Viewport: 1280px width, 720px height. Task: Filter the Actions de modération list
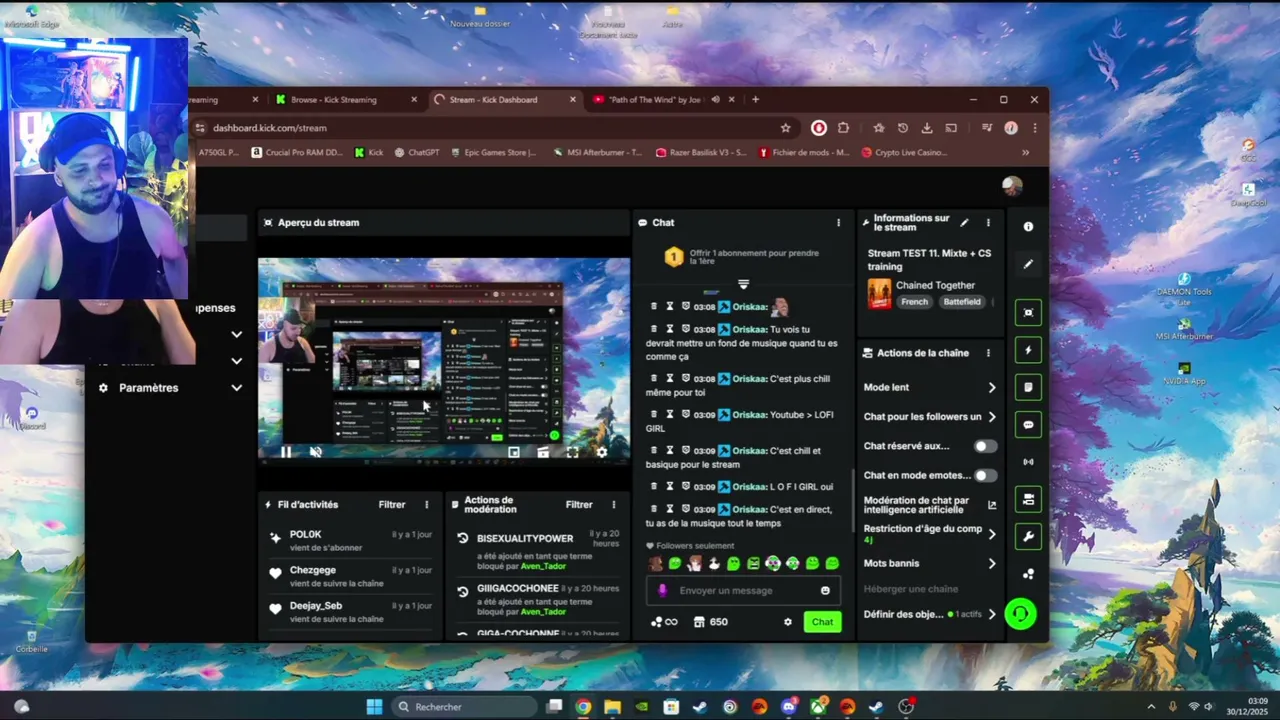pos(579,505)
